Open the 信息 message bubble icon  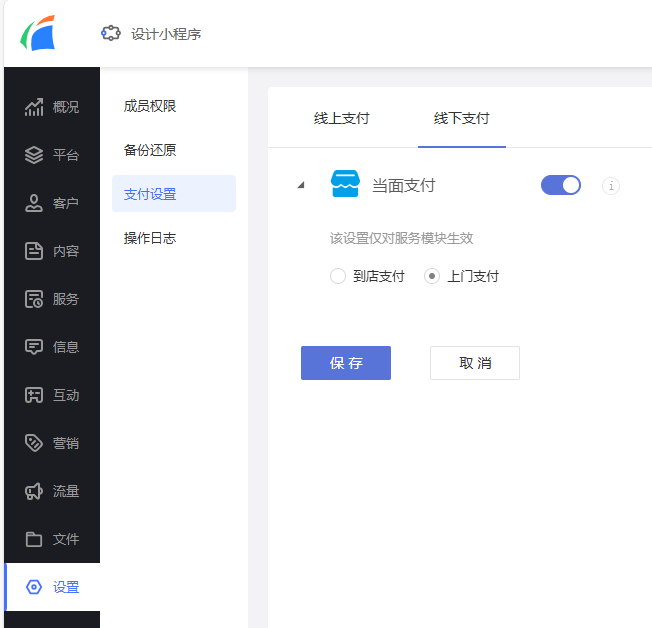[34, 347]
